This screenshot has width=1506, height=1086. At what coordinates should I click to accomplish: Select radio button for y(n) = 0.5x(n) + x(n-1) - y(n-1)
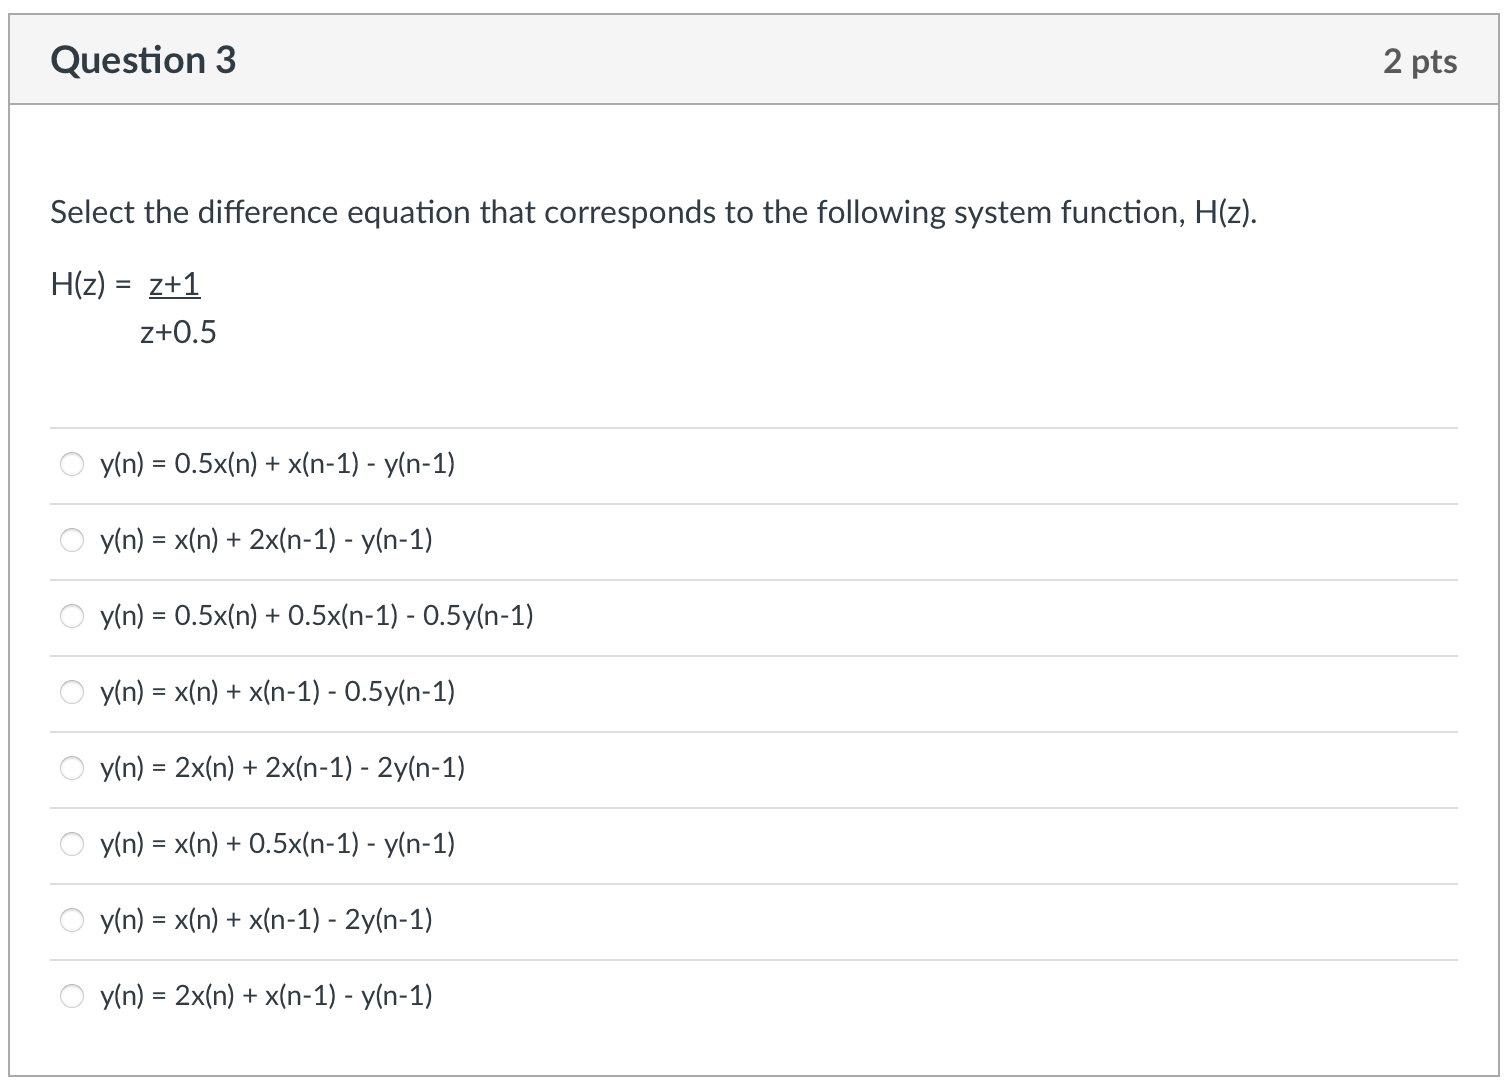71,463
